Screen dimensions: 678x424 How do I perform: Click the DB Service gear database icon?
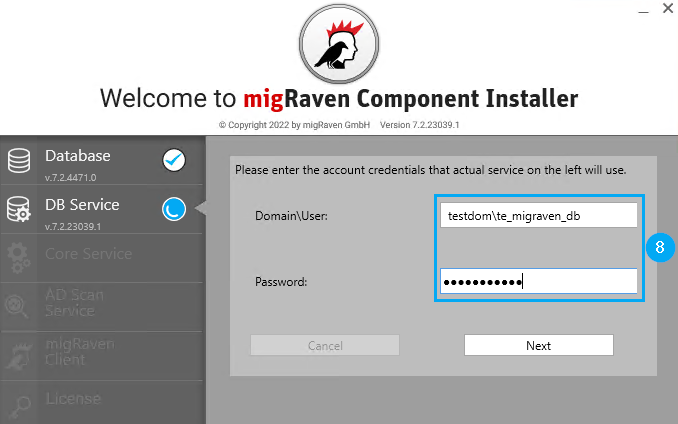coord(19,209)
